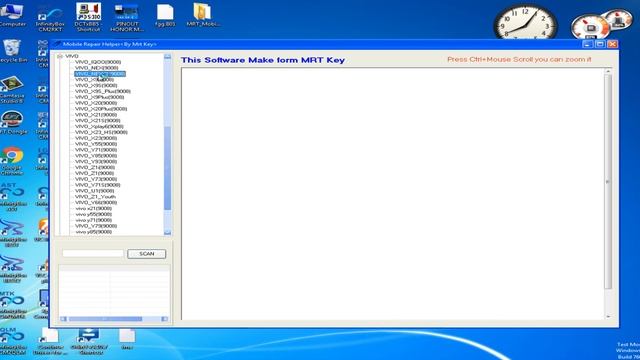Viewport: 640px width, 360px height.
Task: Open DCTxBB5 Shortcut desktop icon
Action: [x=88, y=17]
